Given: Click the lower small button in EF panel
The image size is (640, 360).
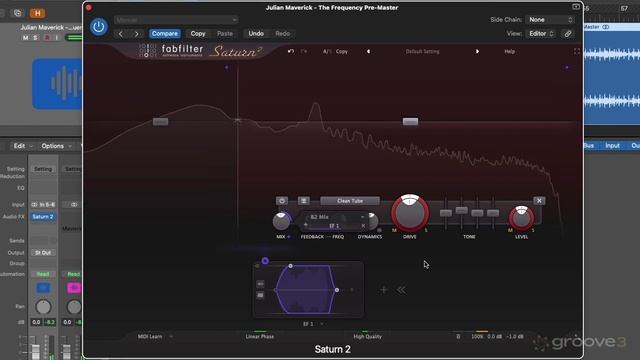Looking at the screenshot, I should click(260, 295).
